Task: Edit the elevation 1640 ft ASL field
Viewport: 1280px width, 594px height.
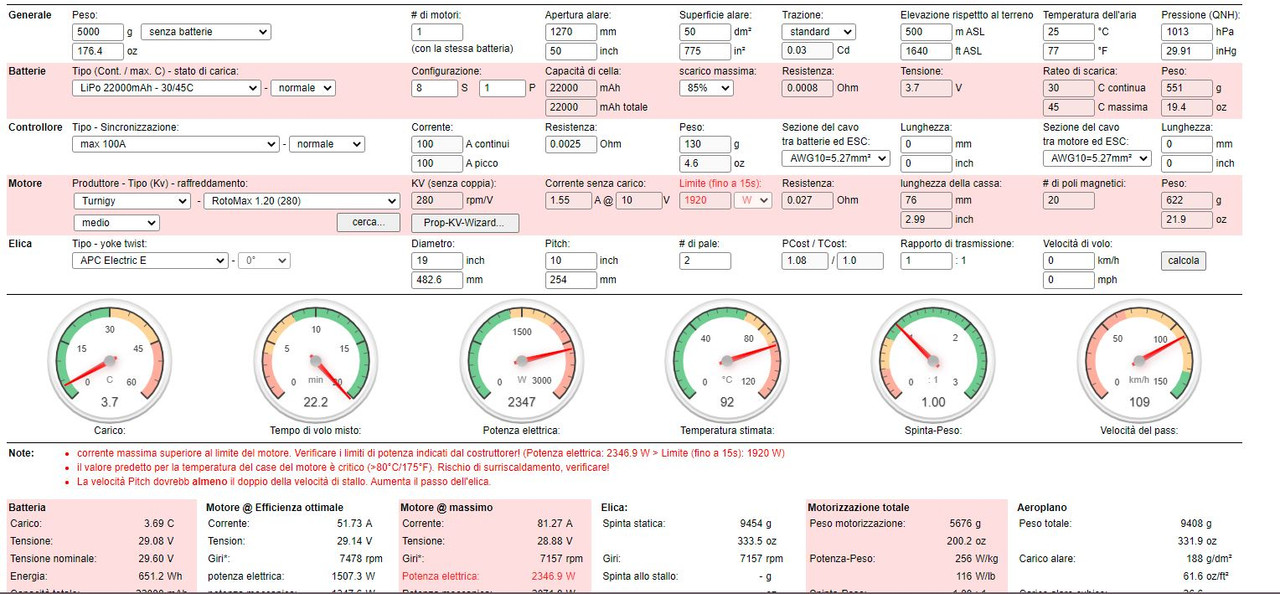Action: [x=926, y=51]
